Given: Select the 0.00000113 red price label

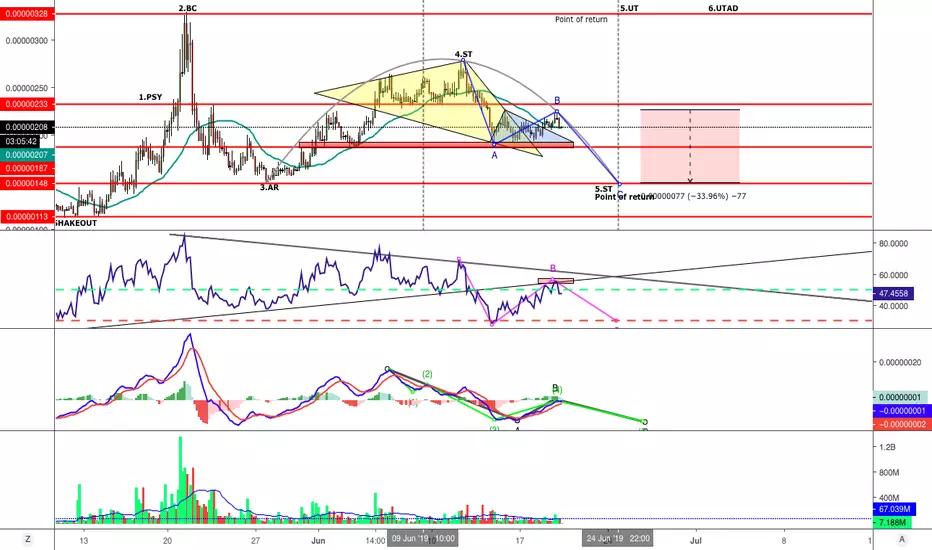Looking at the screenshot, I should tap(27, 216).
